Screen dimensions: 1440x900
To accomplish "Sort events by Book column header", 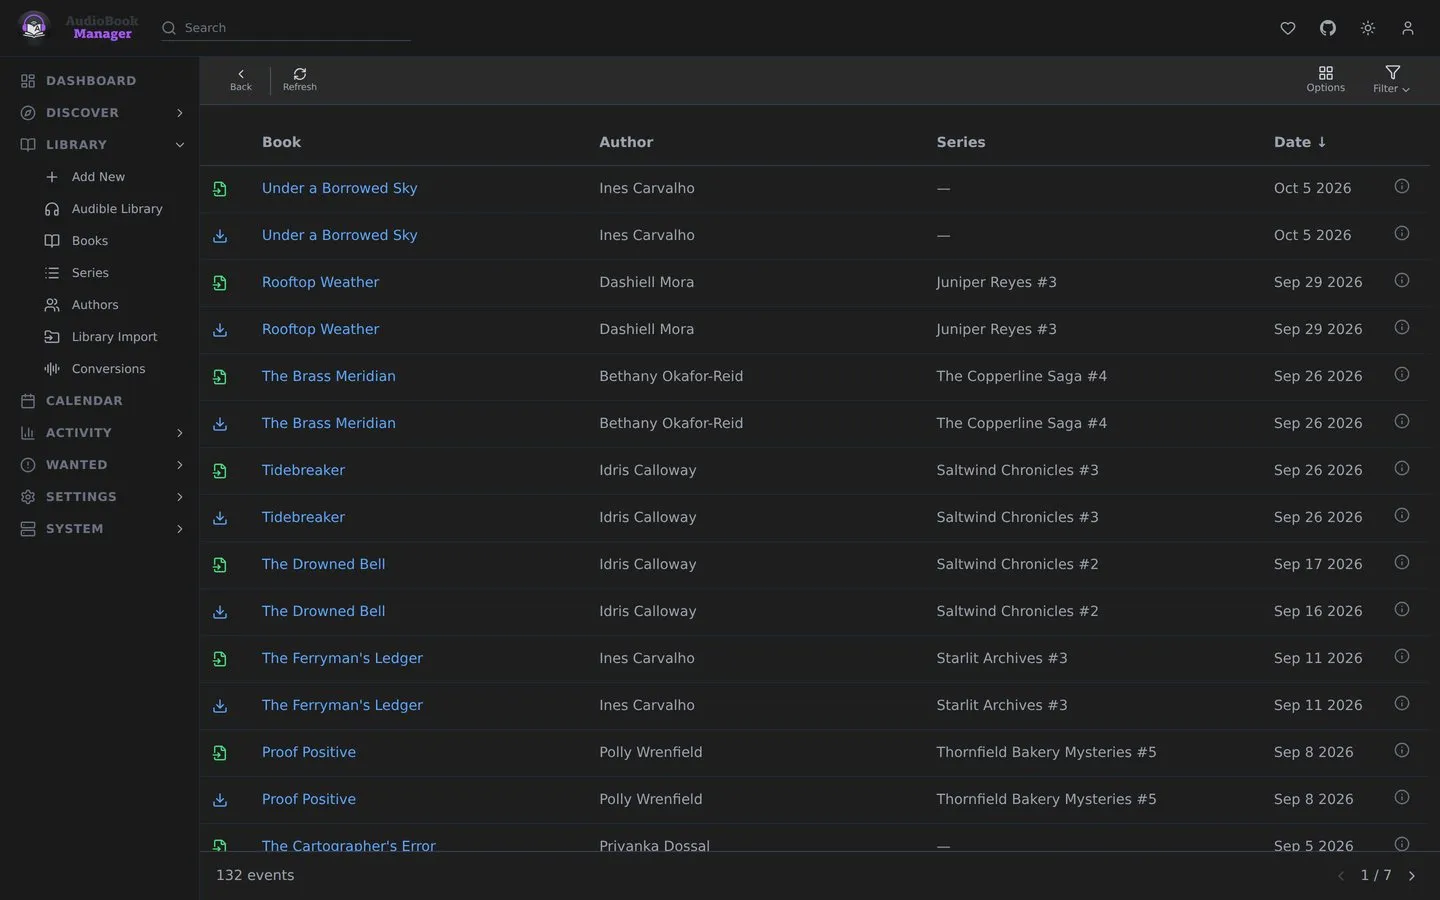I will coord(281,142).
